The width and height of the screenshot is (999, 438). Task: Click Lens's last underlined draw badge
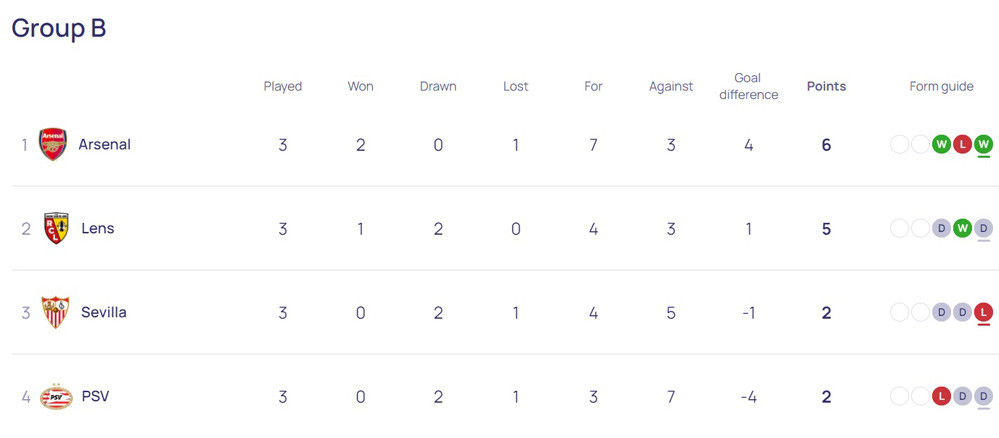tap(984, 229)
